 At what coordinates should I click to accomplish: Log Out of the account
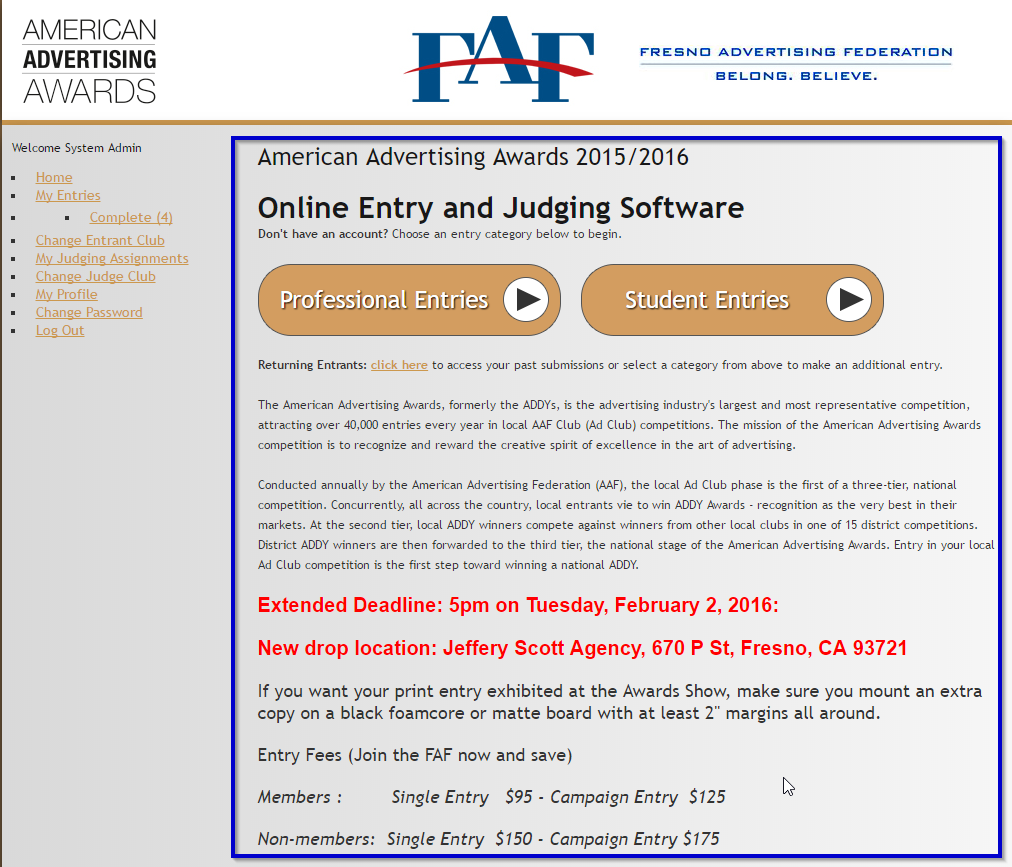pos(60,331)
